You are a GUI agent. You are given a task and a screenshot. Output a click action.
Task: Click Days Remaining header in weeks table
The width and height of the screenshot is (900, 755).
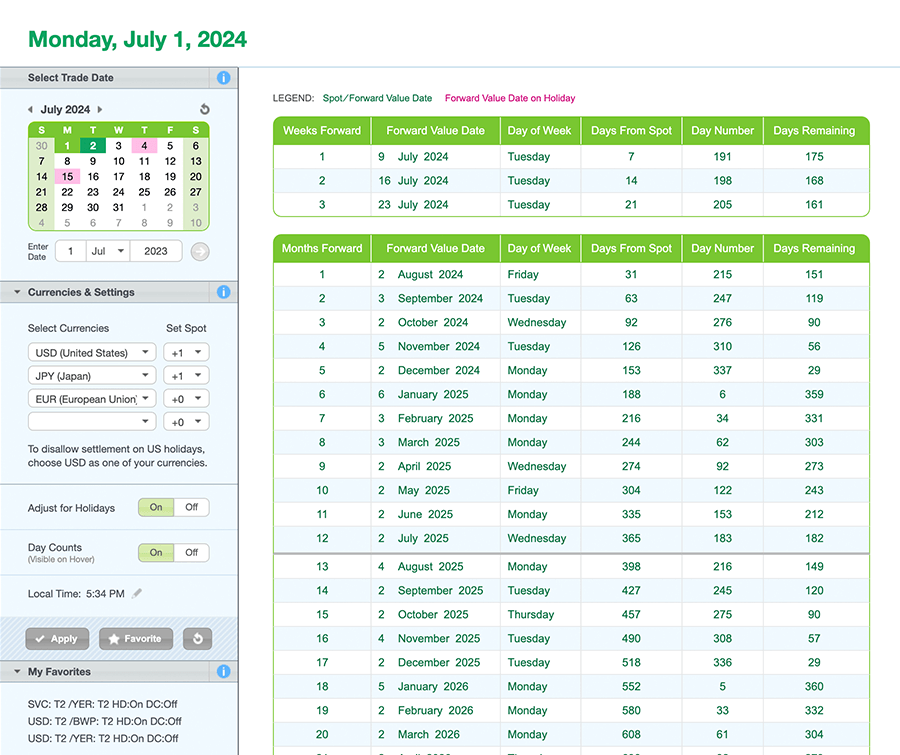pyautogui.click(x=814, y=131)
